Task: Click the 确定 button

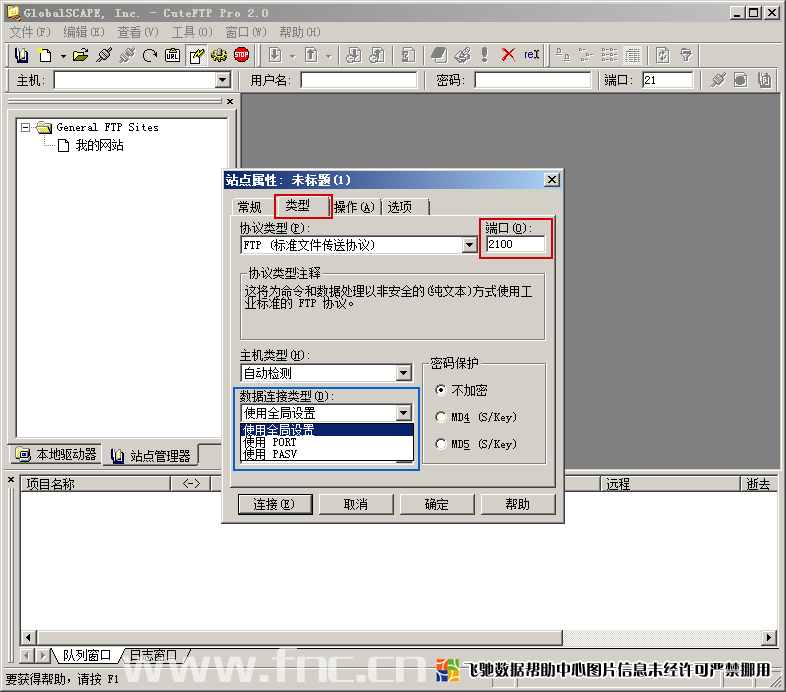Action: click(437, 504)
